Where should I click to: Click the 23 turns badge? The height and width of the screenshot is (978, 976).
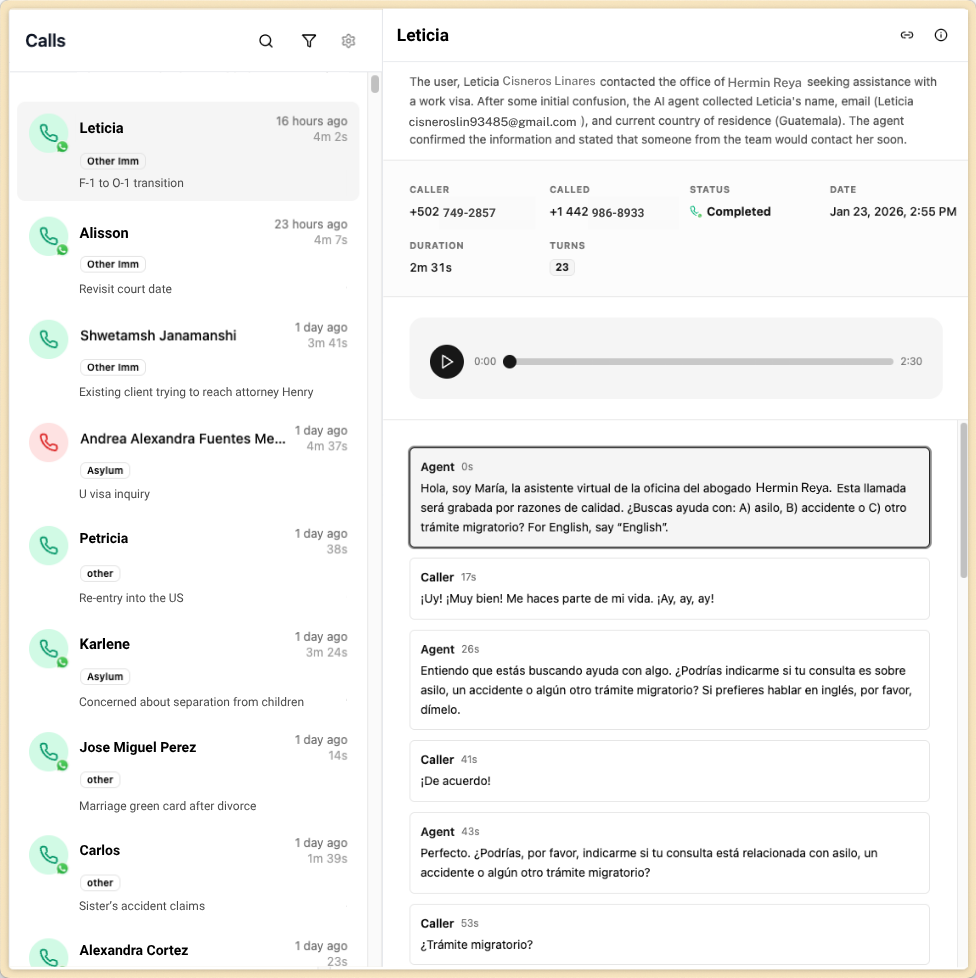[561, 267]
